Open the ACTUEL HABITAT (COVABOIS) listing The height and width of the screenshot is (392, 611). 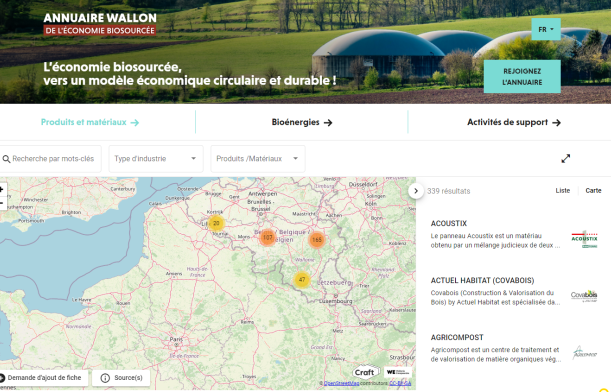482,280
